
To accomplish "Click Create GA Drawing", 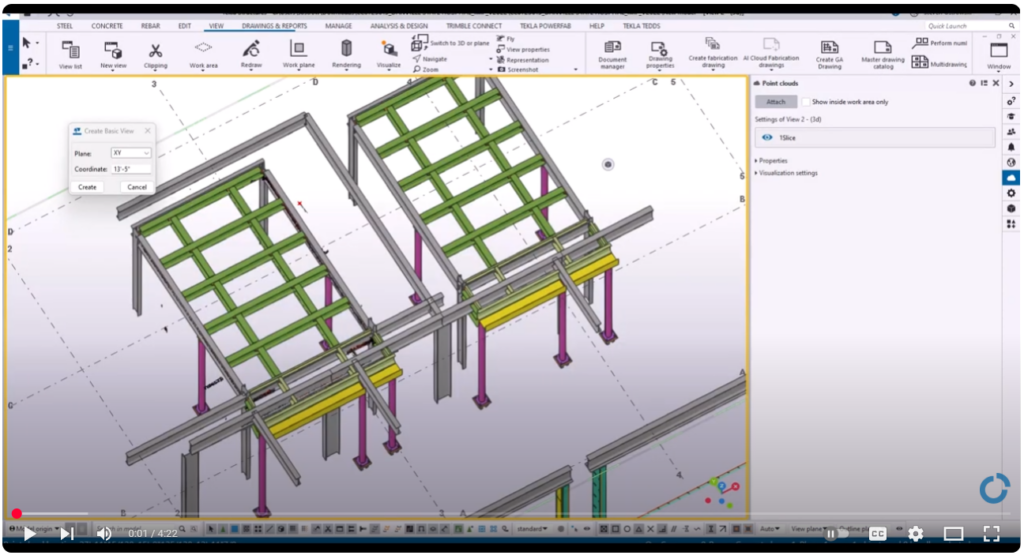I will pyautogui.click(x=829, y=55).
